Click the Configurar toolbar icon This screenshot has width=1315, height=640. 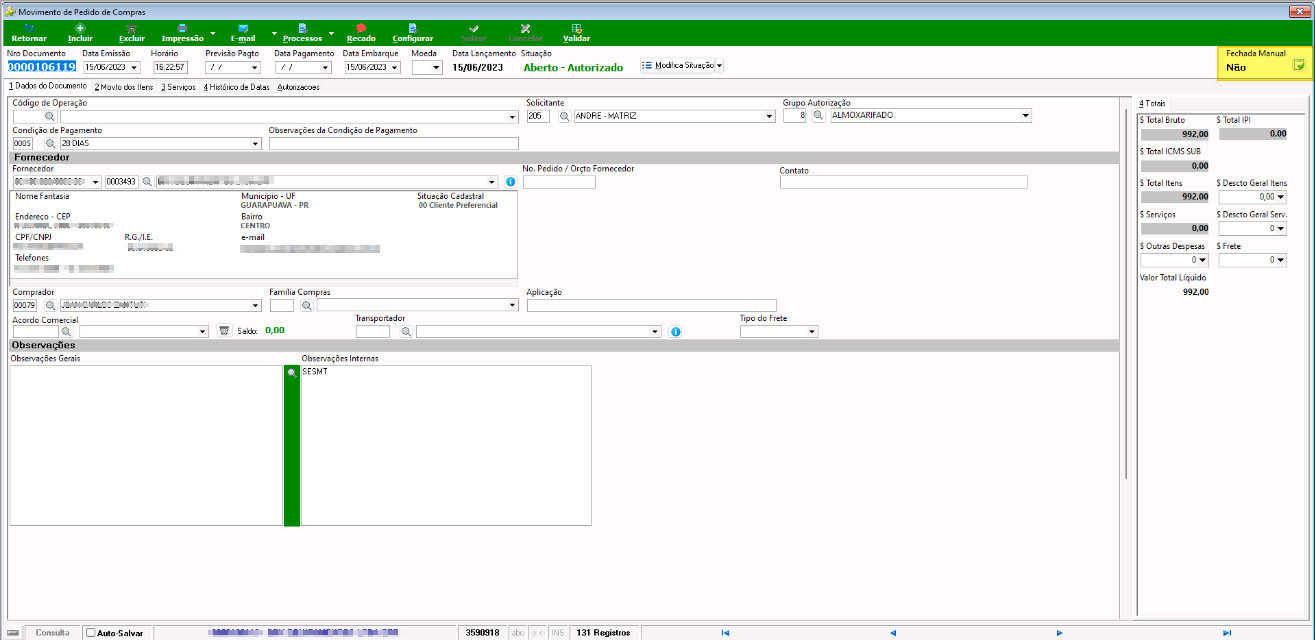413,33
